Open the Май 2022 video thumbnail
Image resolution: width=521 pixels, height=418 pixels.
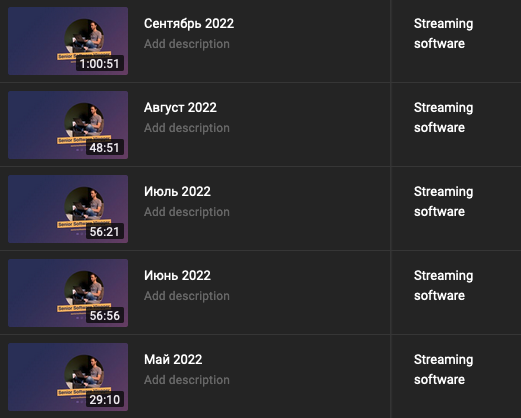[x=68, y=377]
